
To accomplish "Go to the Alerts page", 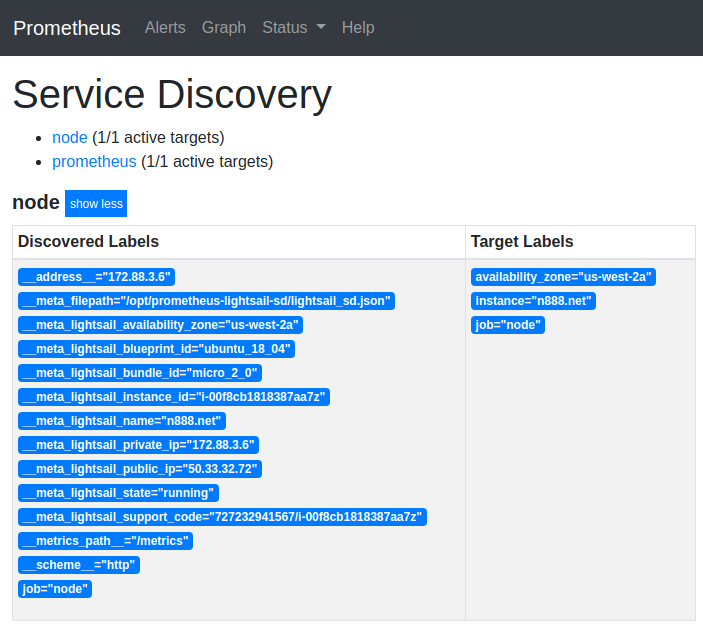I will point(165,28).
